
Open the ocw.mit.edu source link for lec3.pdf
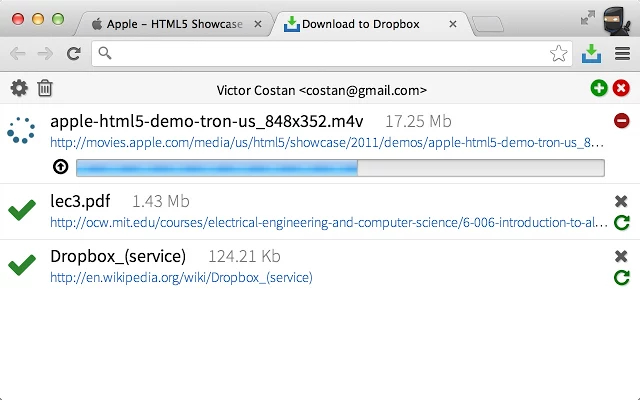329,222
